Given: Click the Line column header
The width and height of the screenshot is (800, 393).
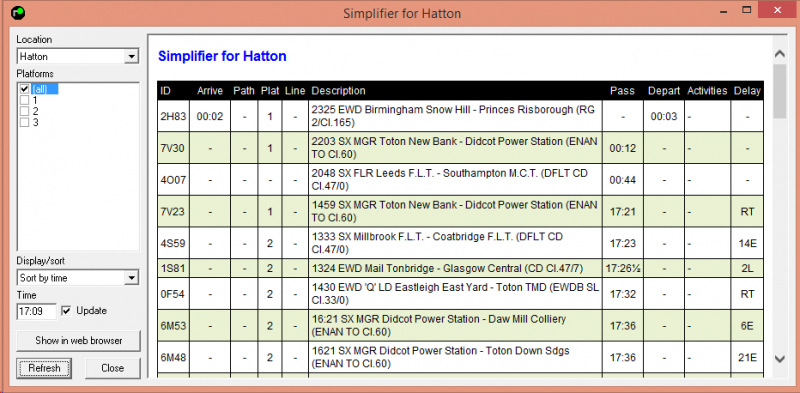Looking at the screenshot, I should click(295, 91).
